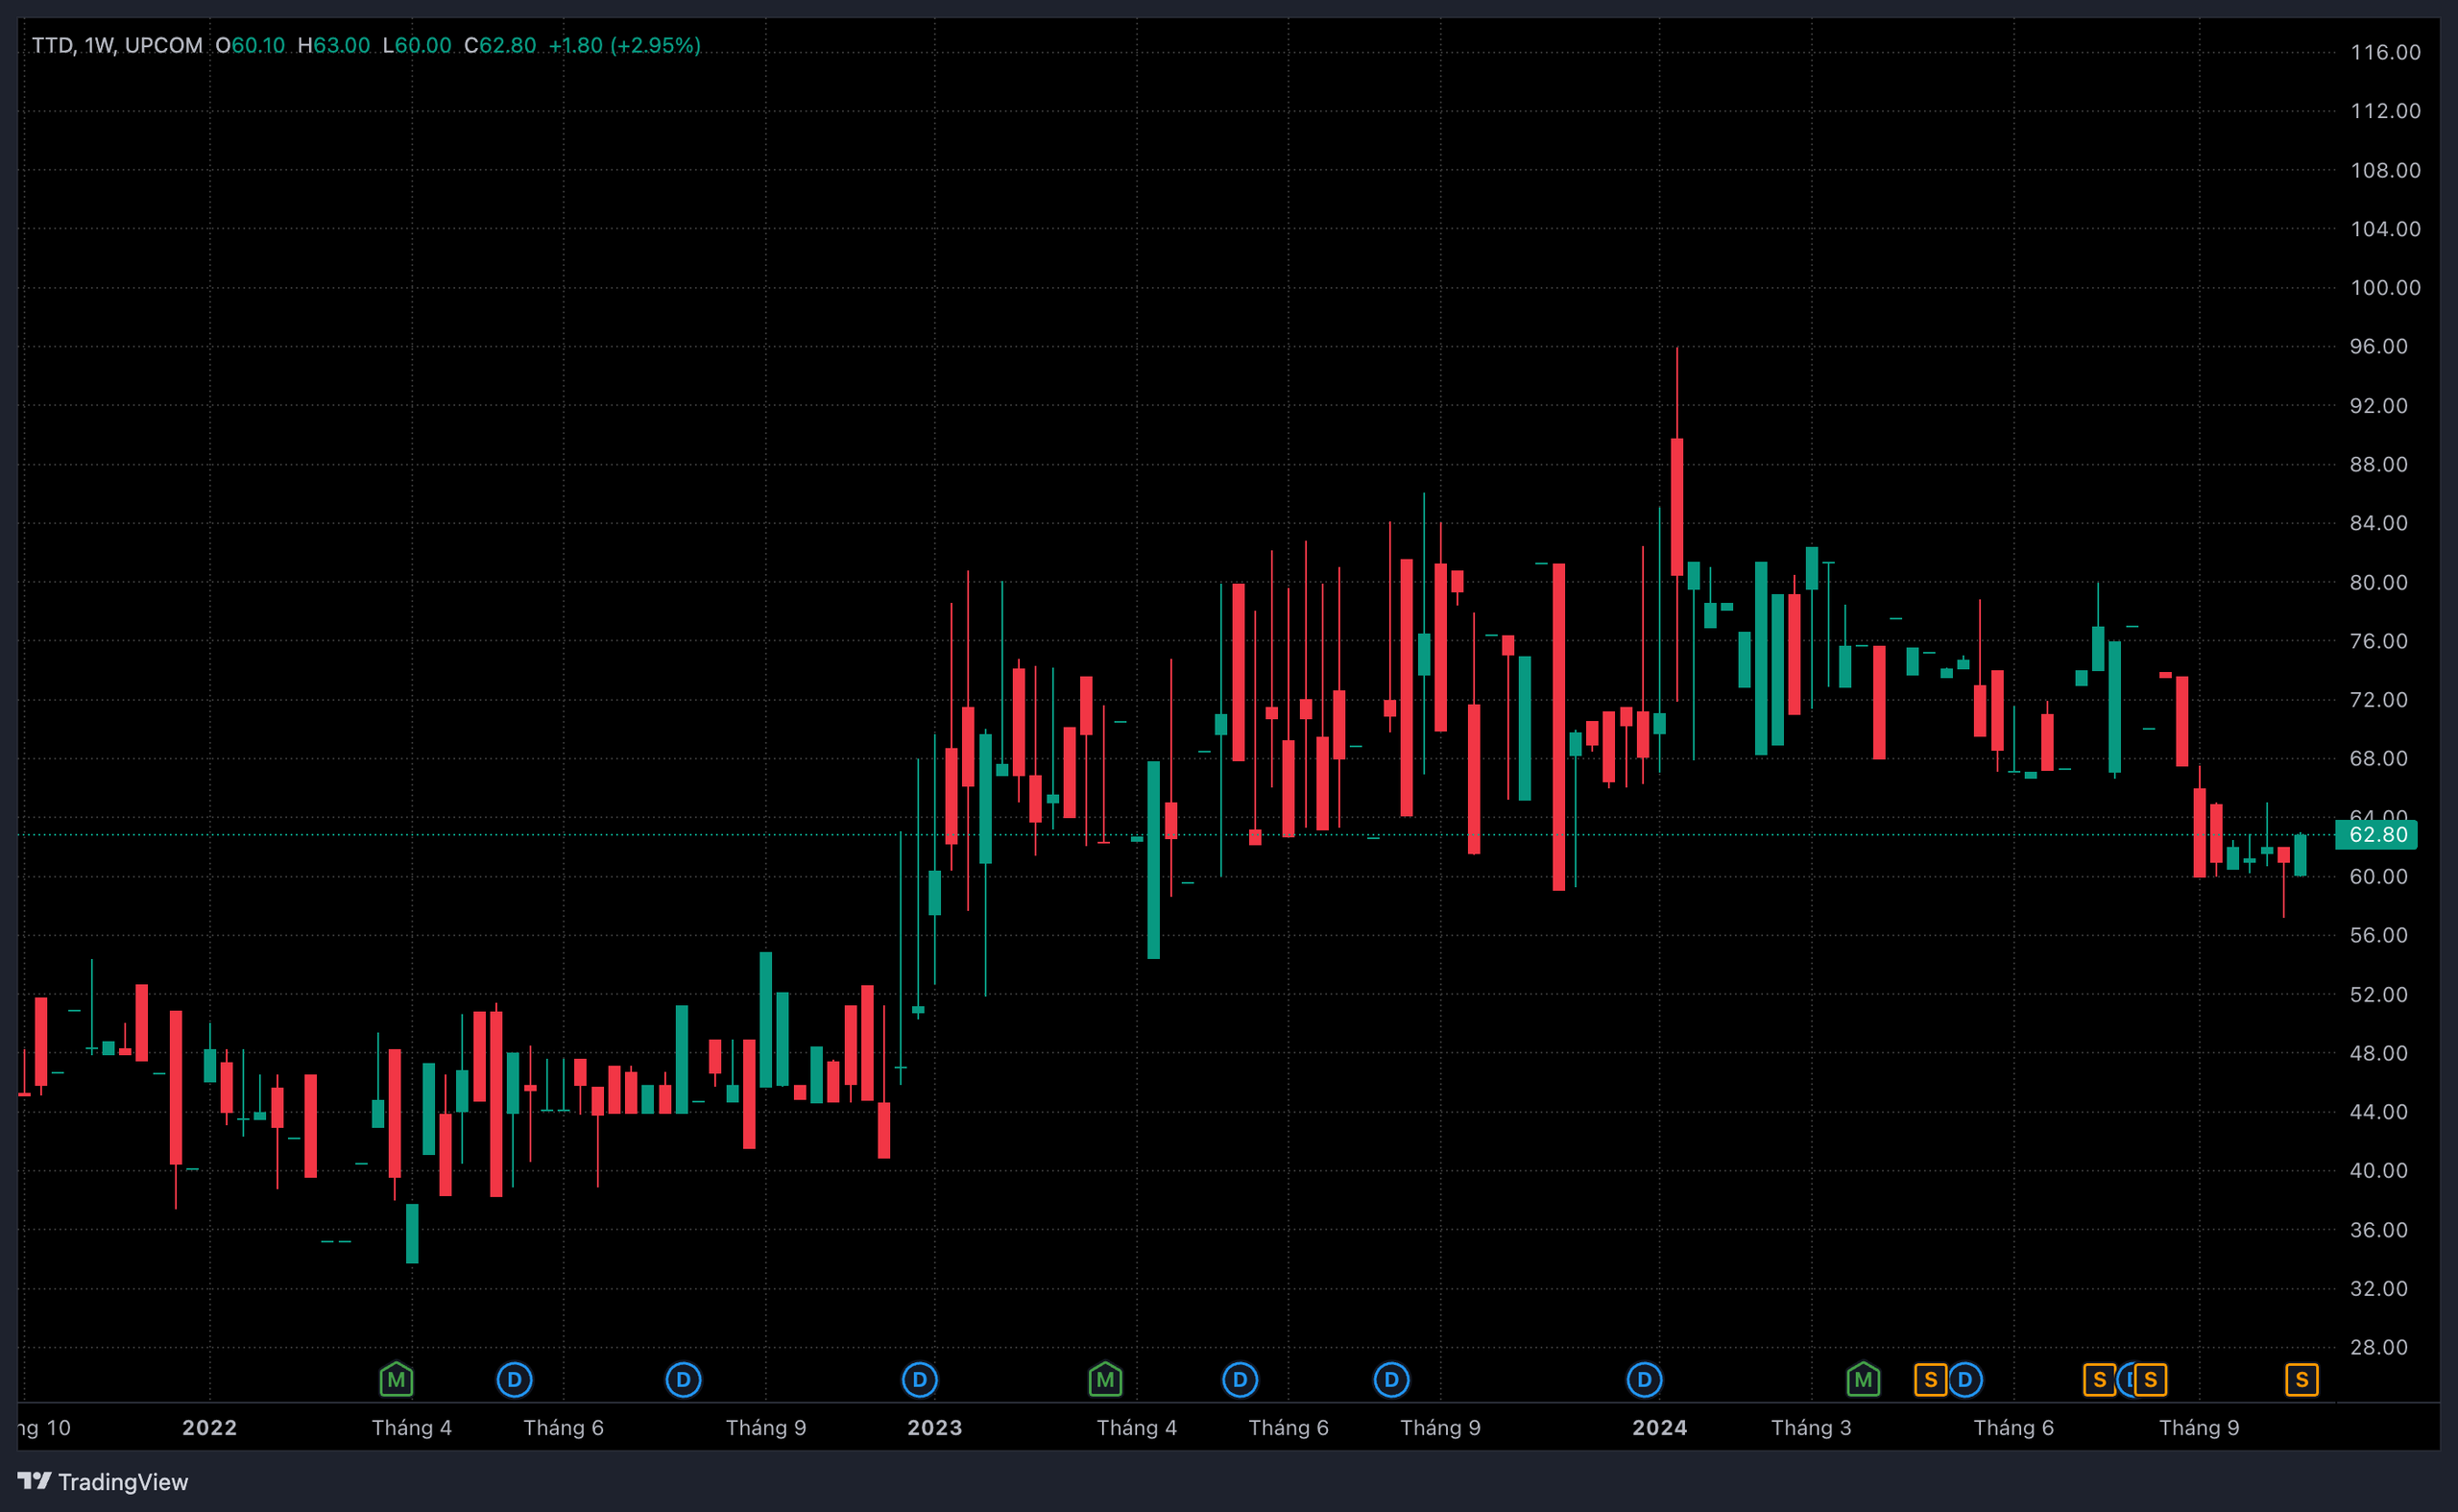Click the last green candle at 62.80
Screen dimensions: 2458x1512
click(2300, 855)
